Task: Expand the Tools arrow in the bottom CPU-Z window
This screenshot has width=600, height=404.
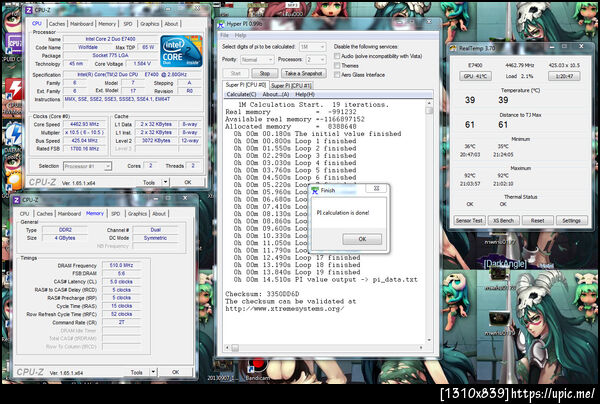Action: point(153,372)
